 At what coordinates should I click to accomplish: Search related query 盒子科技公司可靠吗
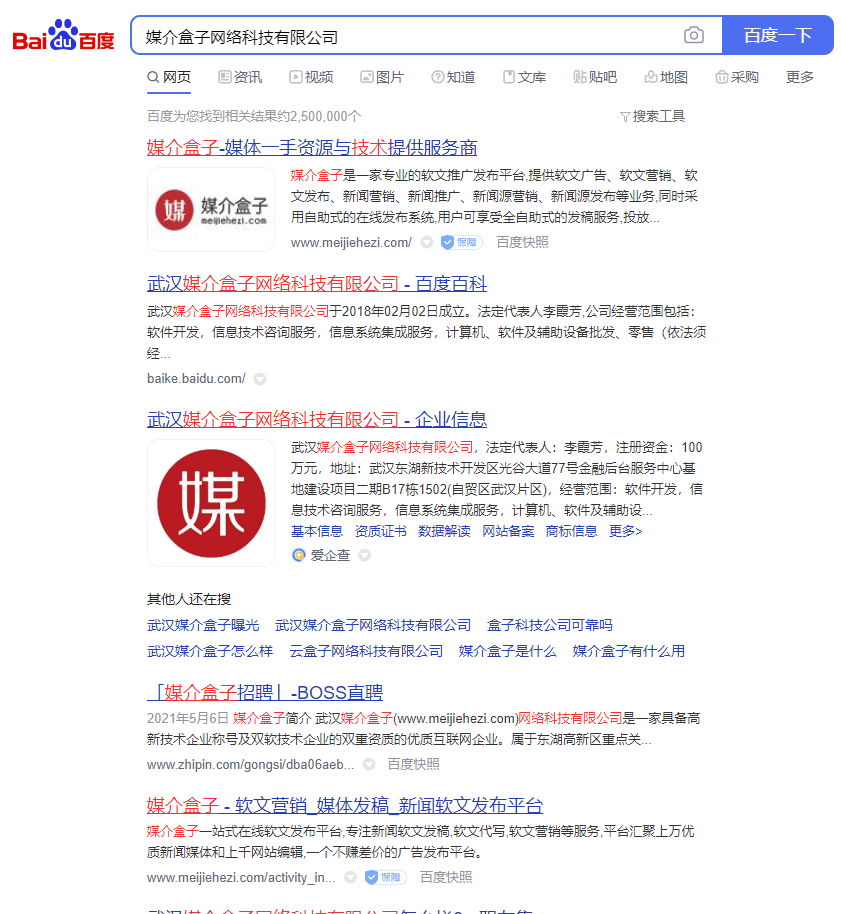(x=550, y=625)
